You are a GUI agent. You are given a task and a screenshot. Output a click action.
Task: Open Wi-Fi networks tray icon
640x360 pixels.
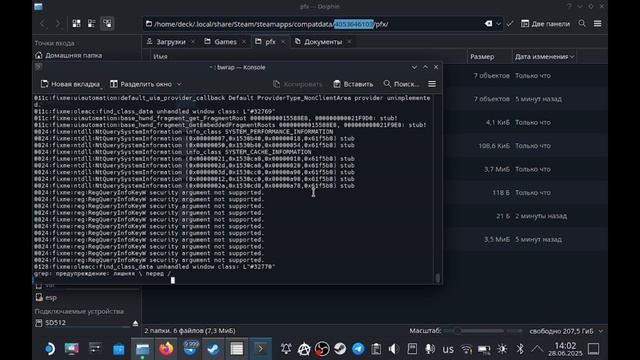click(466, 349)
